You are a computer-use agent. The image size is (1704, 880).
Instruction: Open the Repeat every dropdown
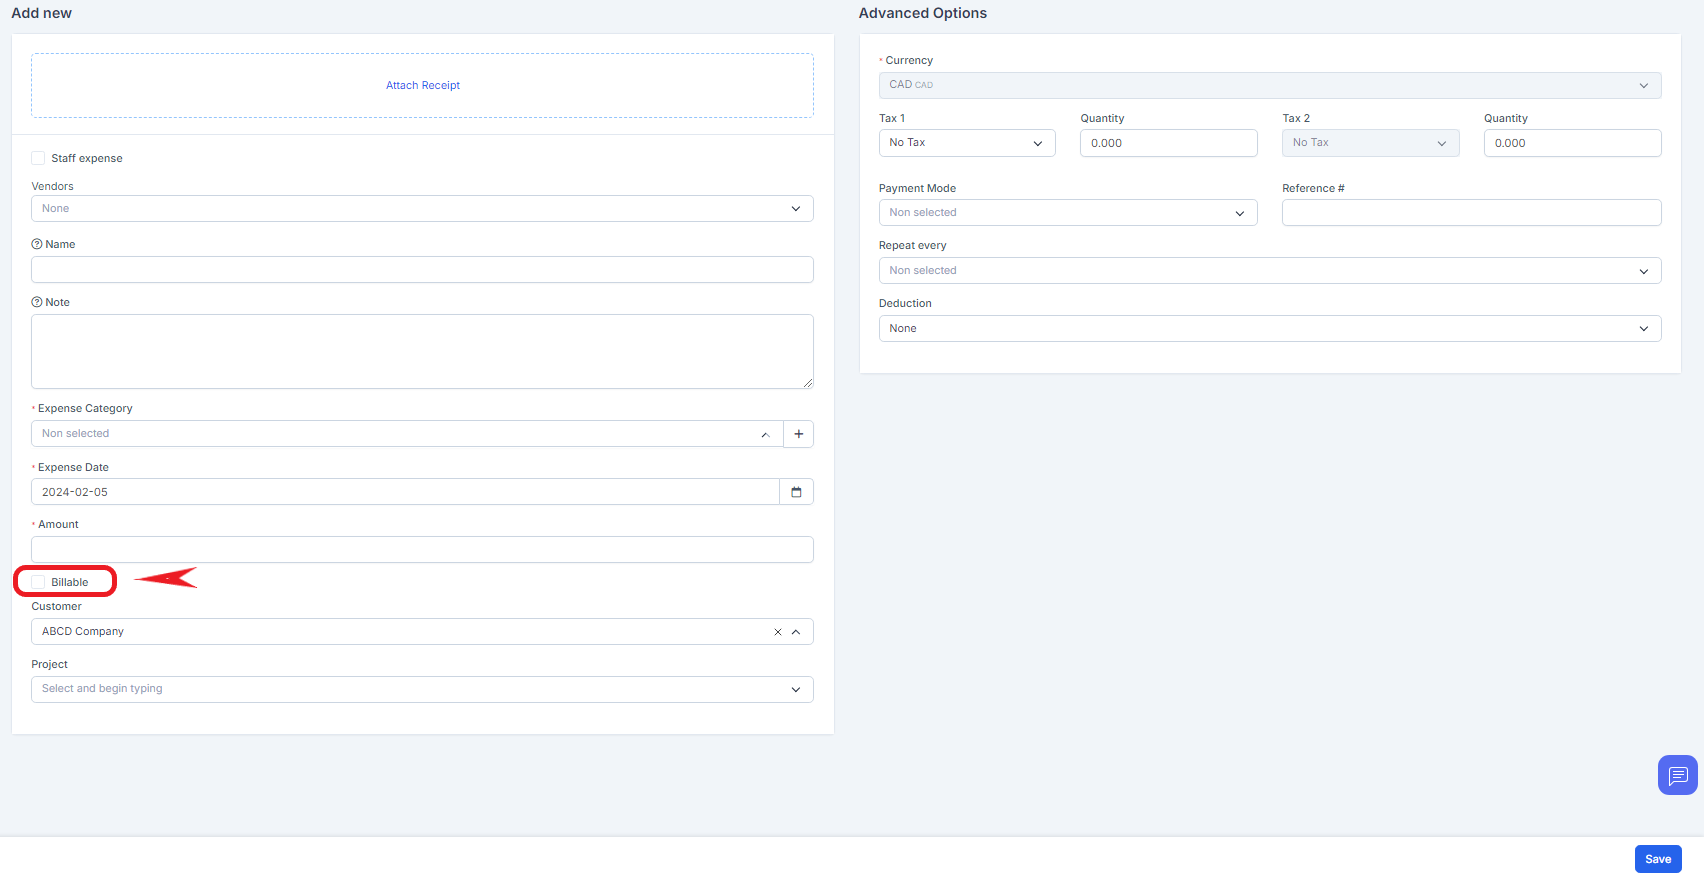(x=1270, y=271)
